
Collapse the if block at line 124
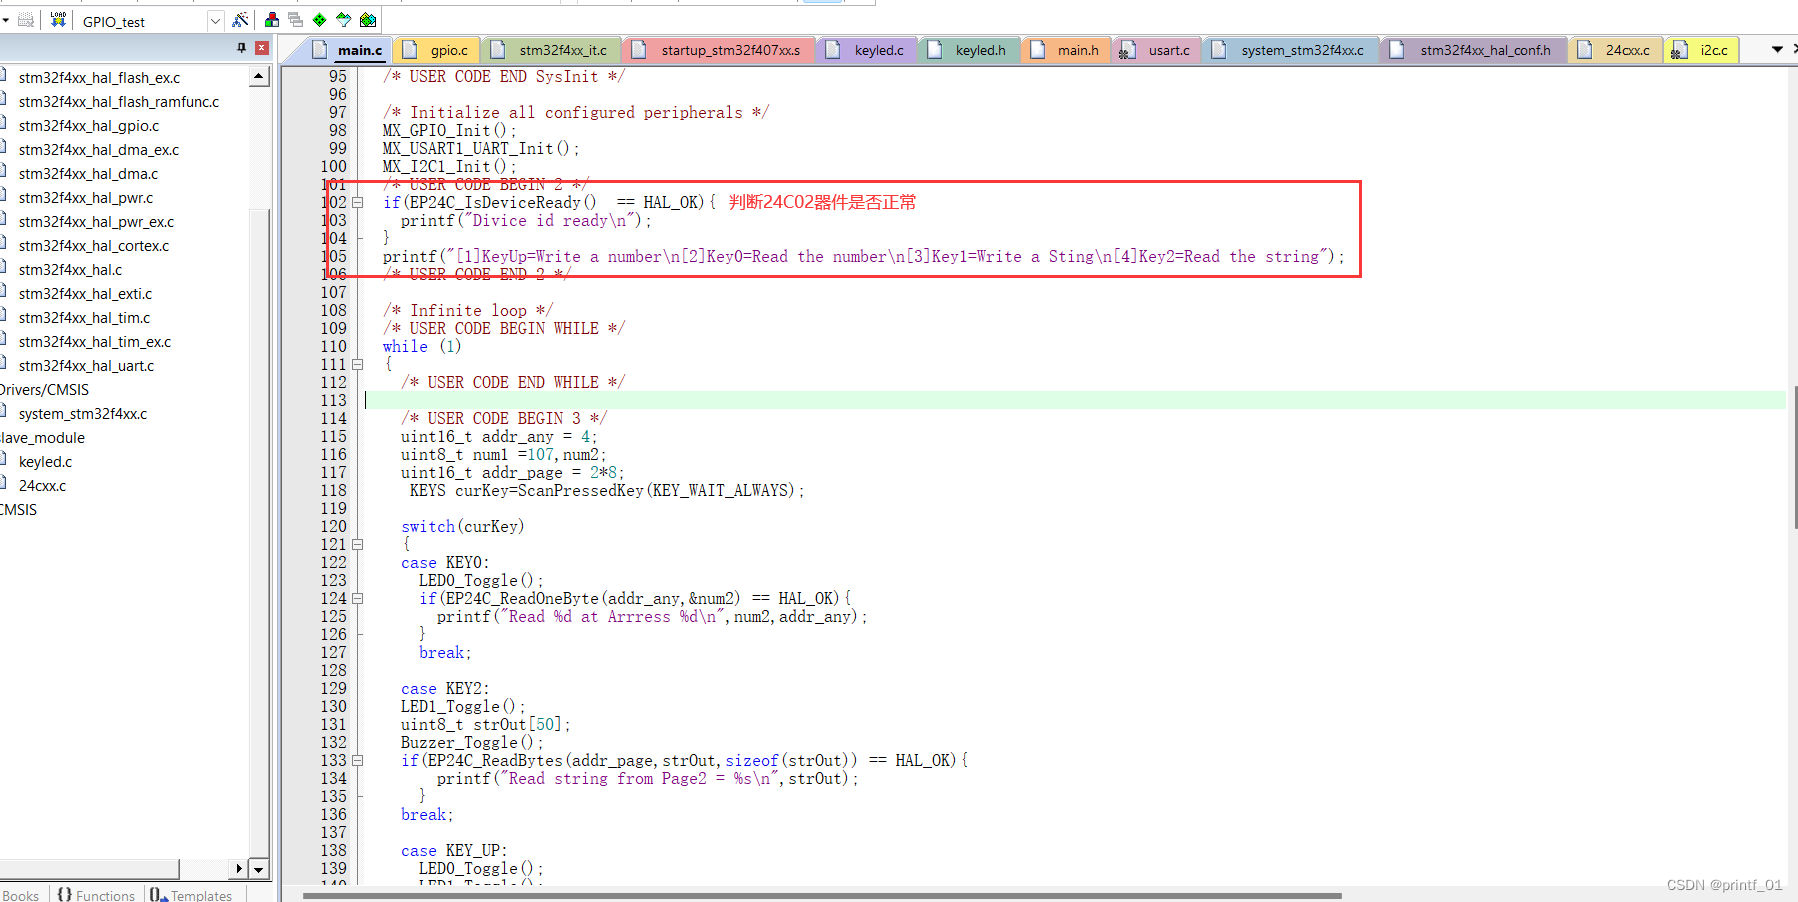pos(357,598)
